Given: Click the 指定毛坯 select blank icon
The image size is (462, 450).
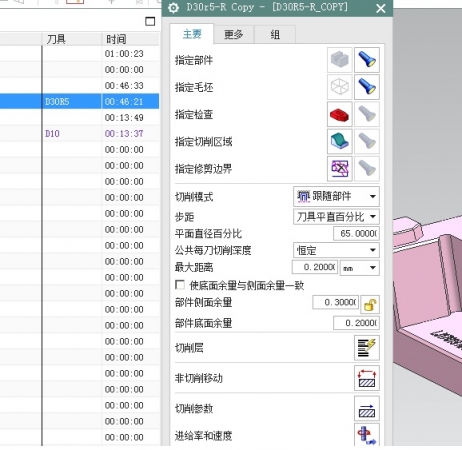Looking at the screenshot, I should click(340, 87).
